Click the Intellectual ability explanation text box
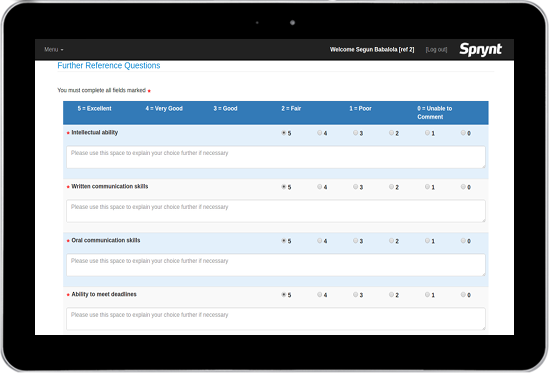This screenshot has height=374, width=549. (276, 157)
